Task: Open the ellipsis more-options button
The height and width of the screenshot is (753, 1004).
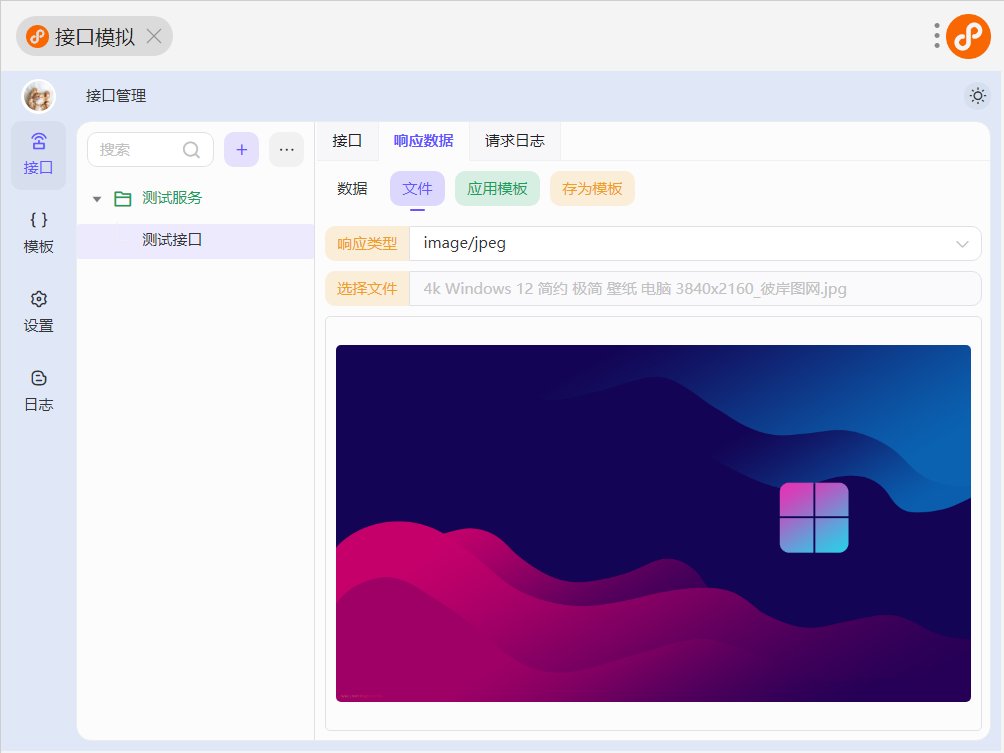Action: point(286,150)
